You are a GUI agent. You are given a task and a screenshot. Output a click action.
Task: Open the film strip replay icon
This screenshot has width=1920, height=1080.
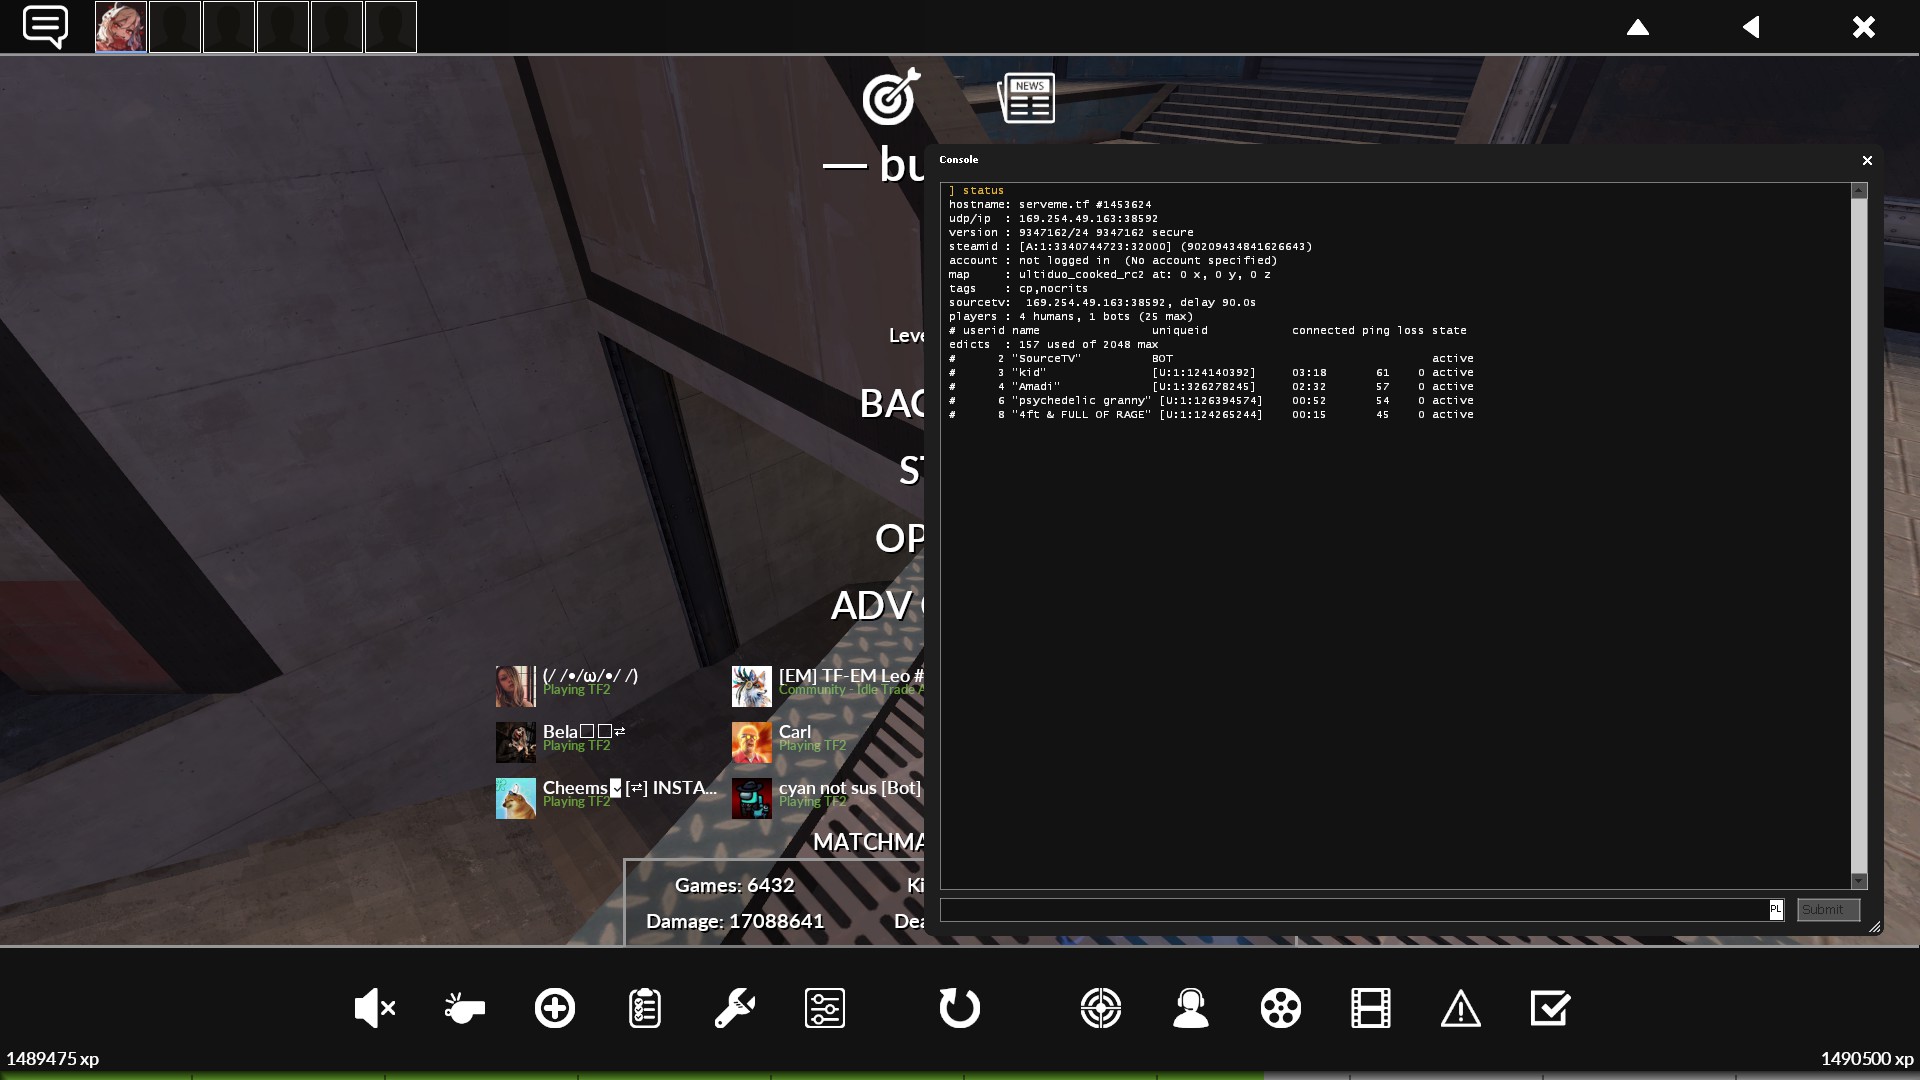pyautogui.click(x=1370, y=1008)
